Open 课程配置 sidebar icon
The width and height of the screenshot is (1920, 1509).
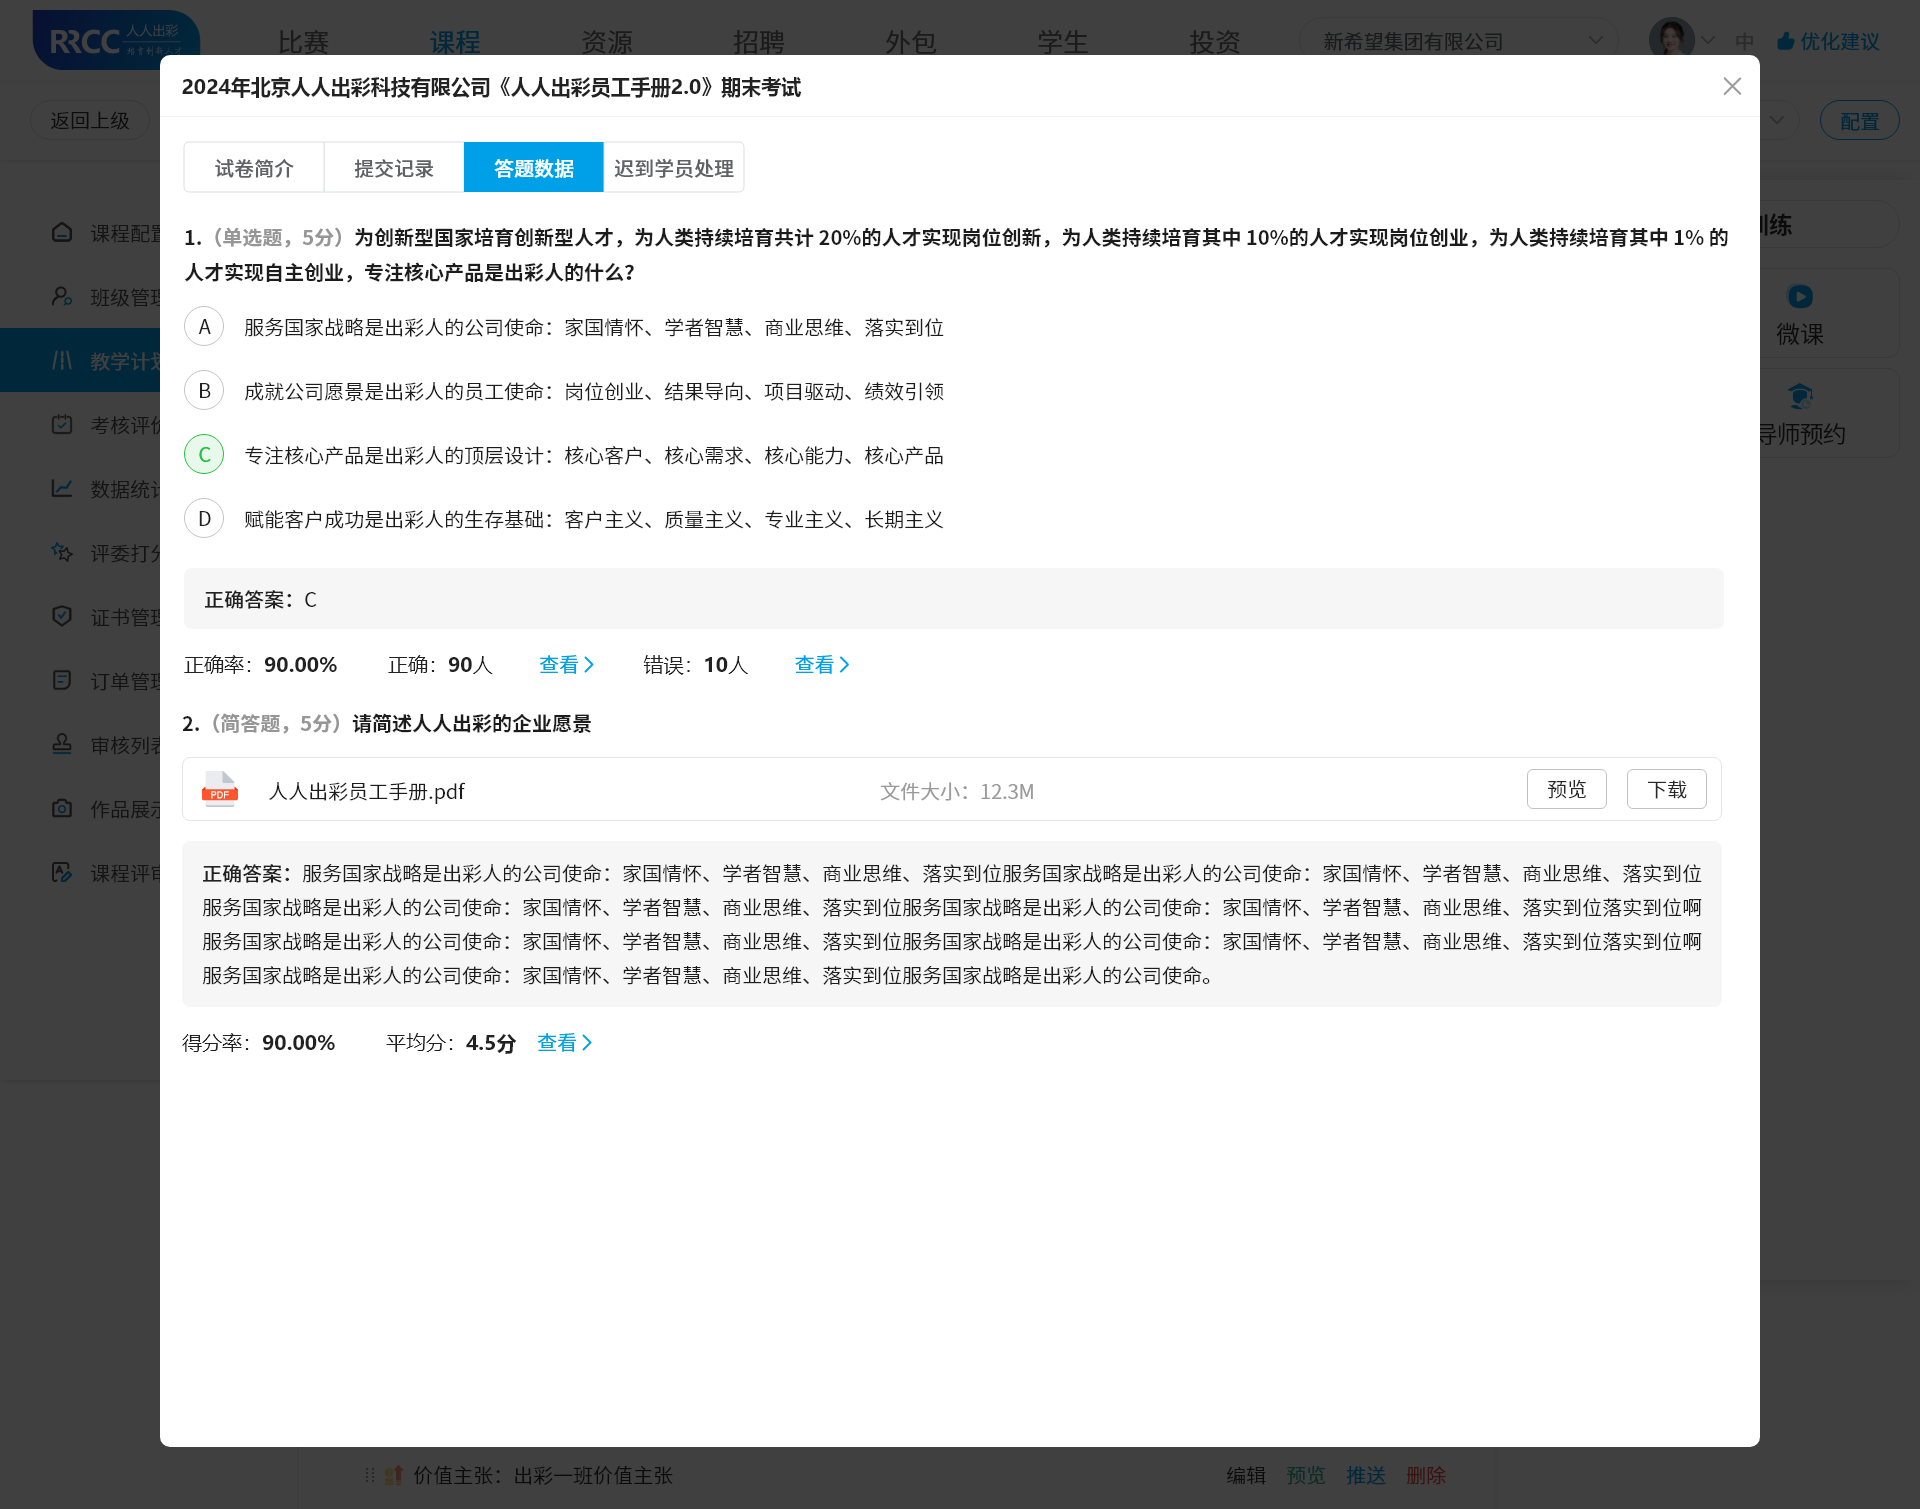(x=62, y=232)
